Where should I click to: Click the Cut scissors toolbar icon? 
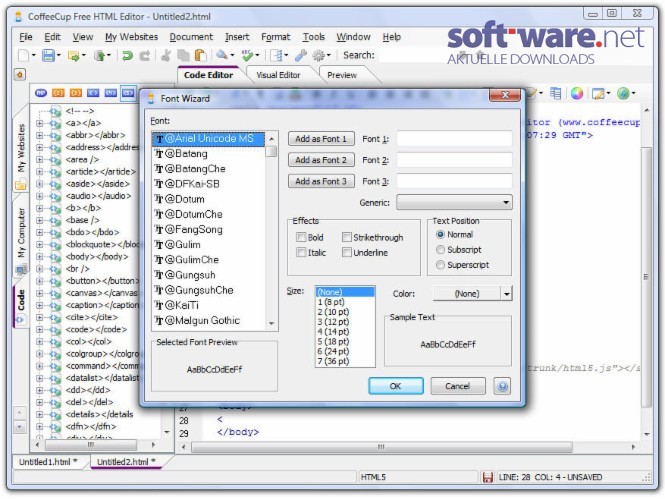coord(166,55)
